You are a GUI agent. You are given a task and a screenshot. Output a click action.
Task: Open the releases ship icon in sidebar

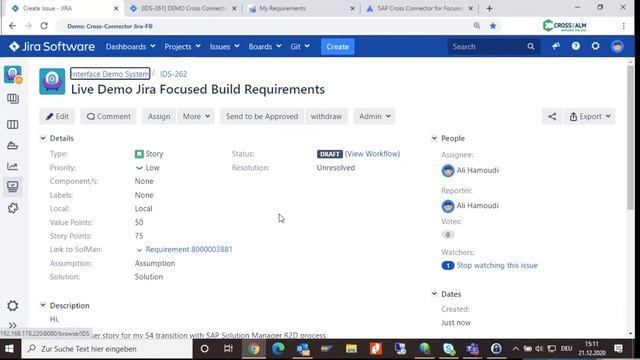coord(13,146)
